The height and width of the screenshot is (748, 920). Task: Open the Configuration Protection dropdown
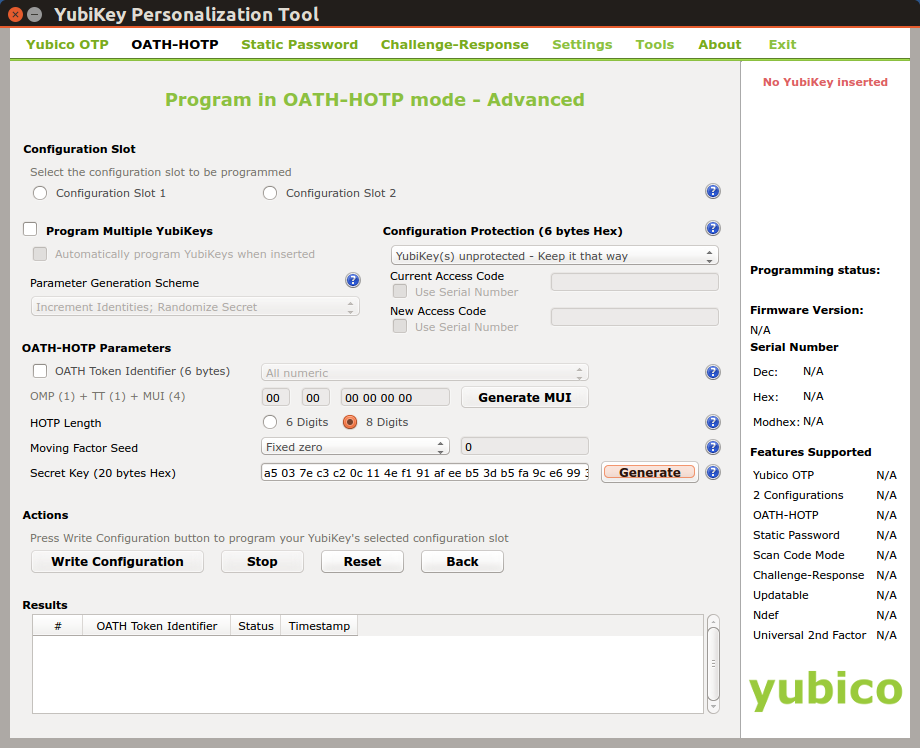click(554, 256)
